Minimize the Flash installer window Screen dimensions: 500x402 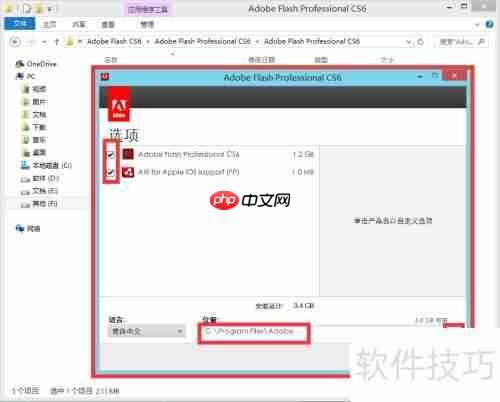click(x=420, y=77)
